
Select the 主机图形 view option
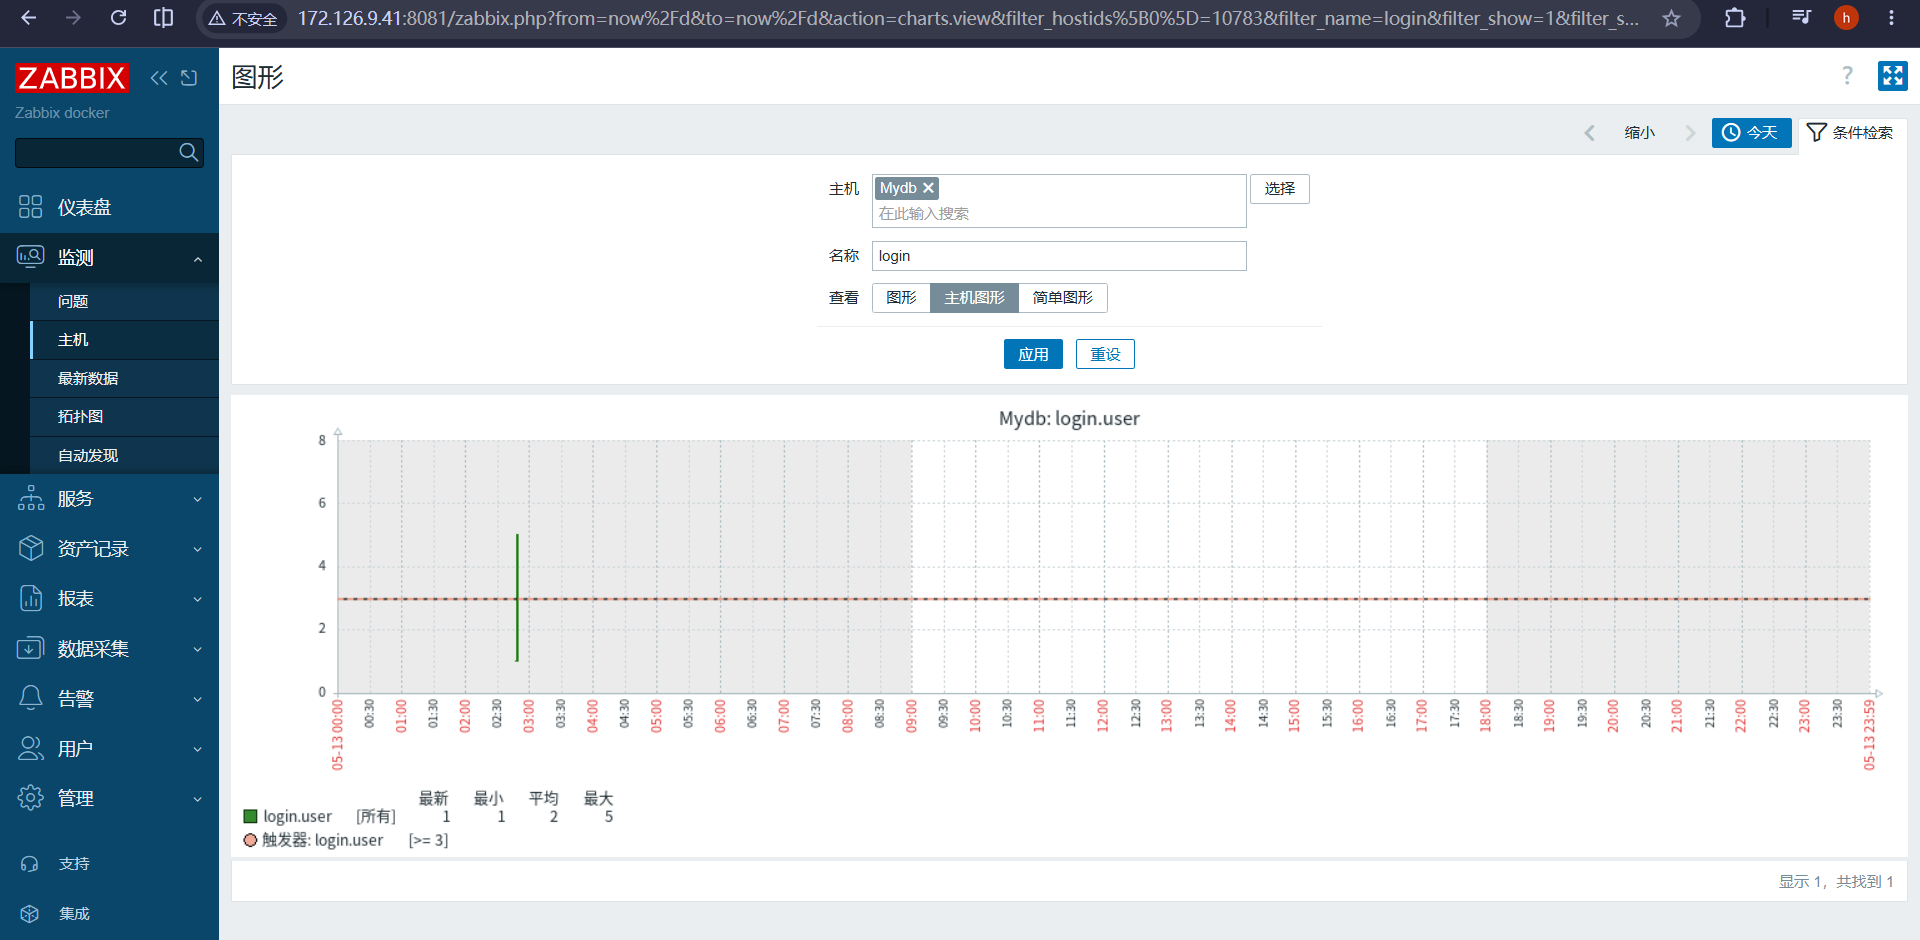pos(974,298)
